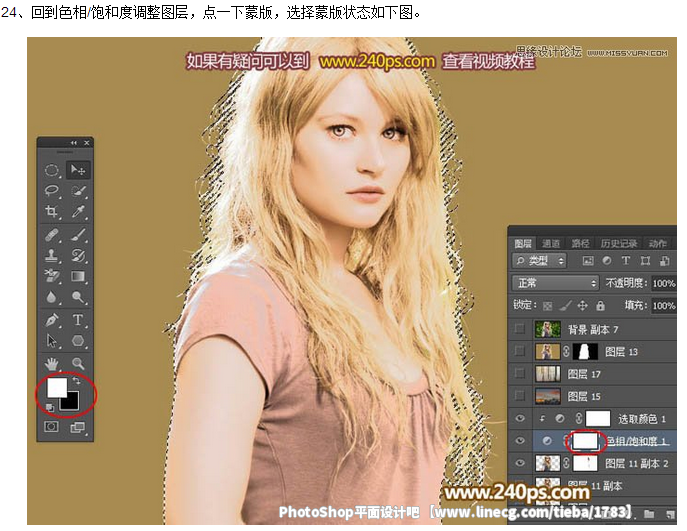This screenshot has height=531, width=687.
Task: Lock all with padlock icon
Action: (600, 306)
